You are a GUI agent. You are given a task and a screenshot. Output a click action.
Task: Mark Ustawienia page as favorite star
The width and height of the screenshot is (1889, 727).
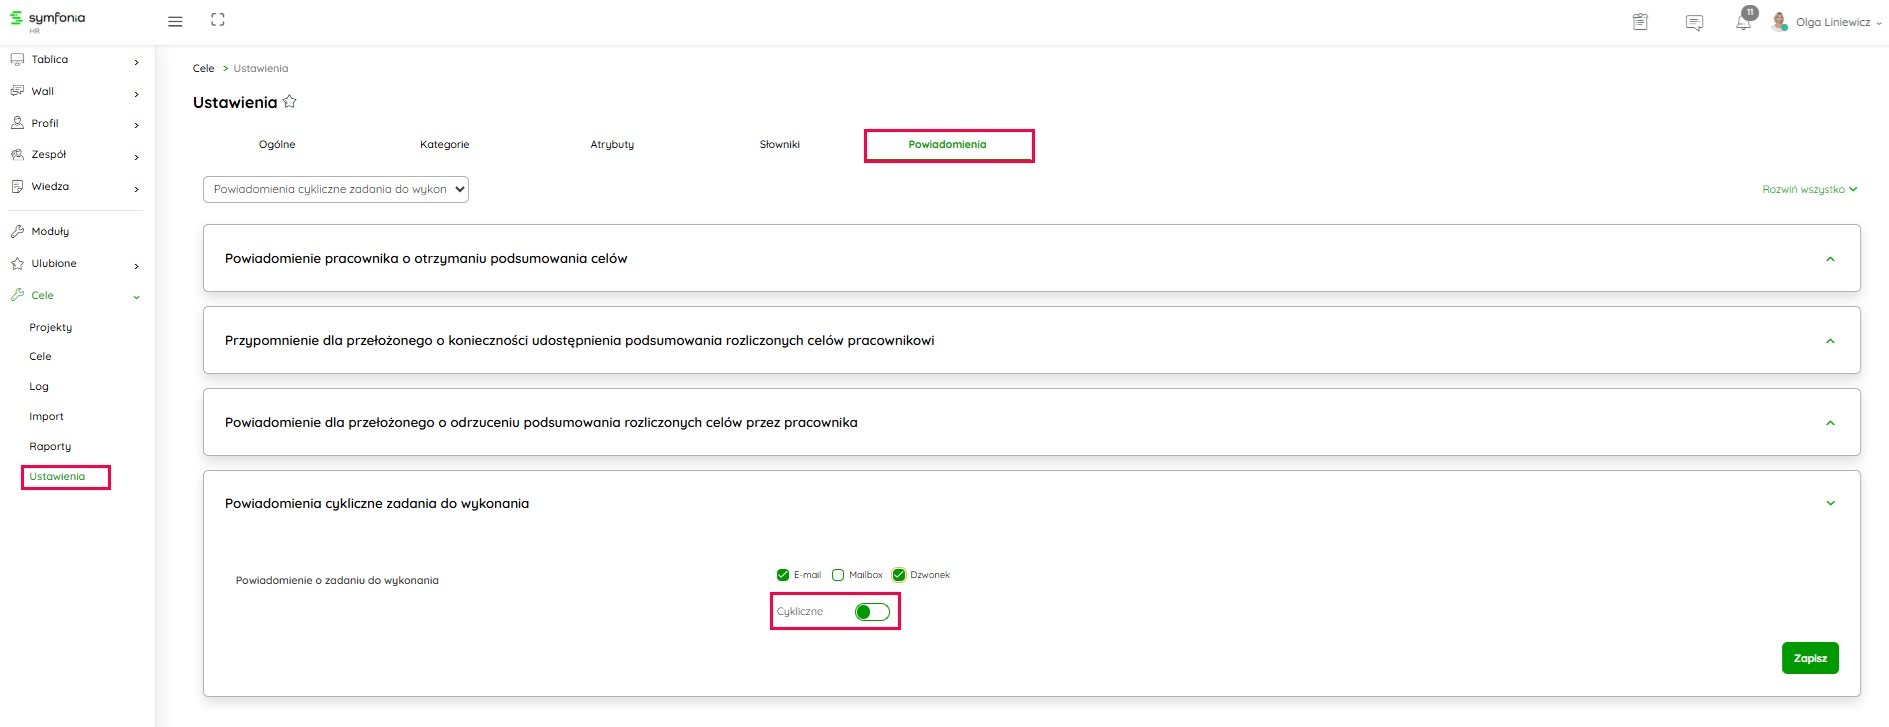pos(290,102)
